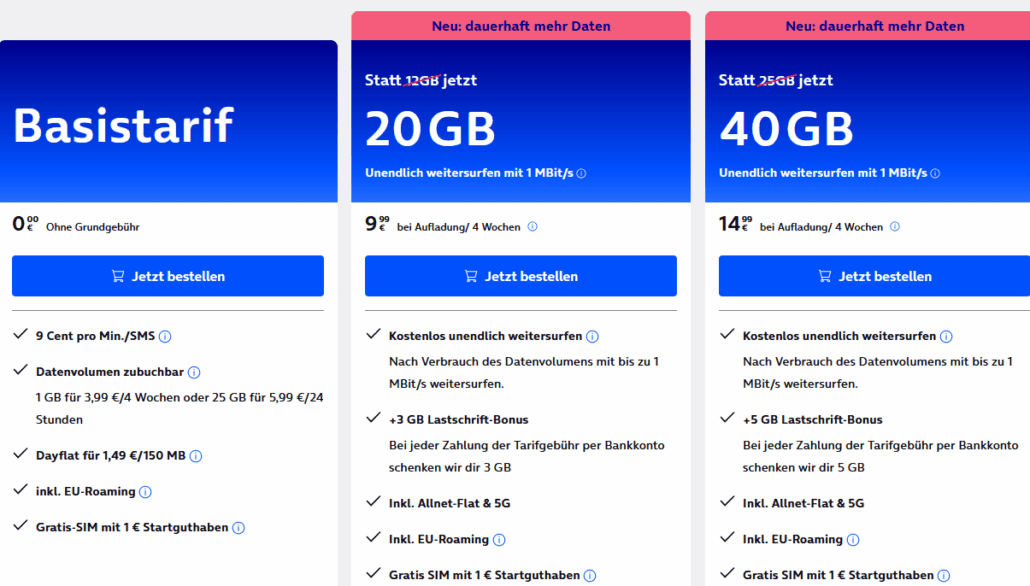The image size is (1030, 586).
Task: Open the Unendlich weitersurfen tooltip in the 40 GB card
Action: (934, 173)
